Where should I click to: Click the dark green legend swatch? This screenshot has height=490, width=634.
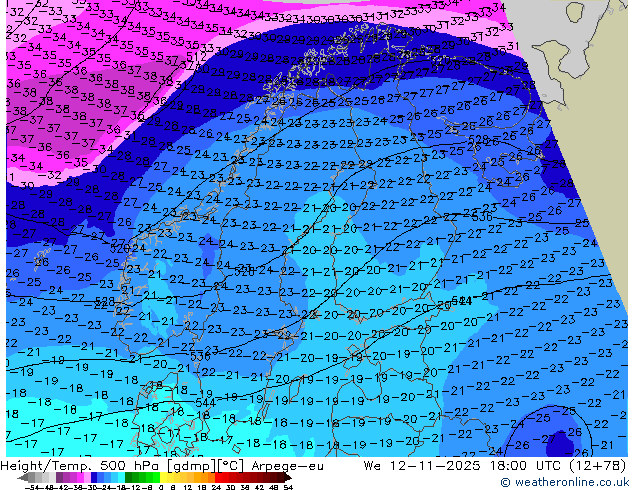coord(129,478)
